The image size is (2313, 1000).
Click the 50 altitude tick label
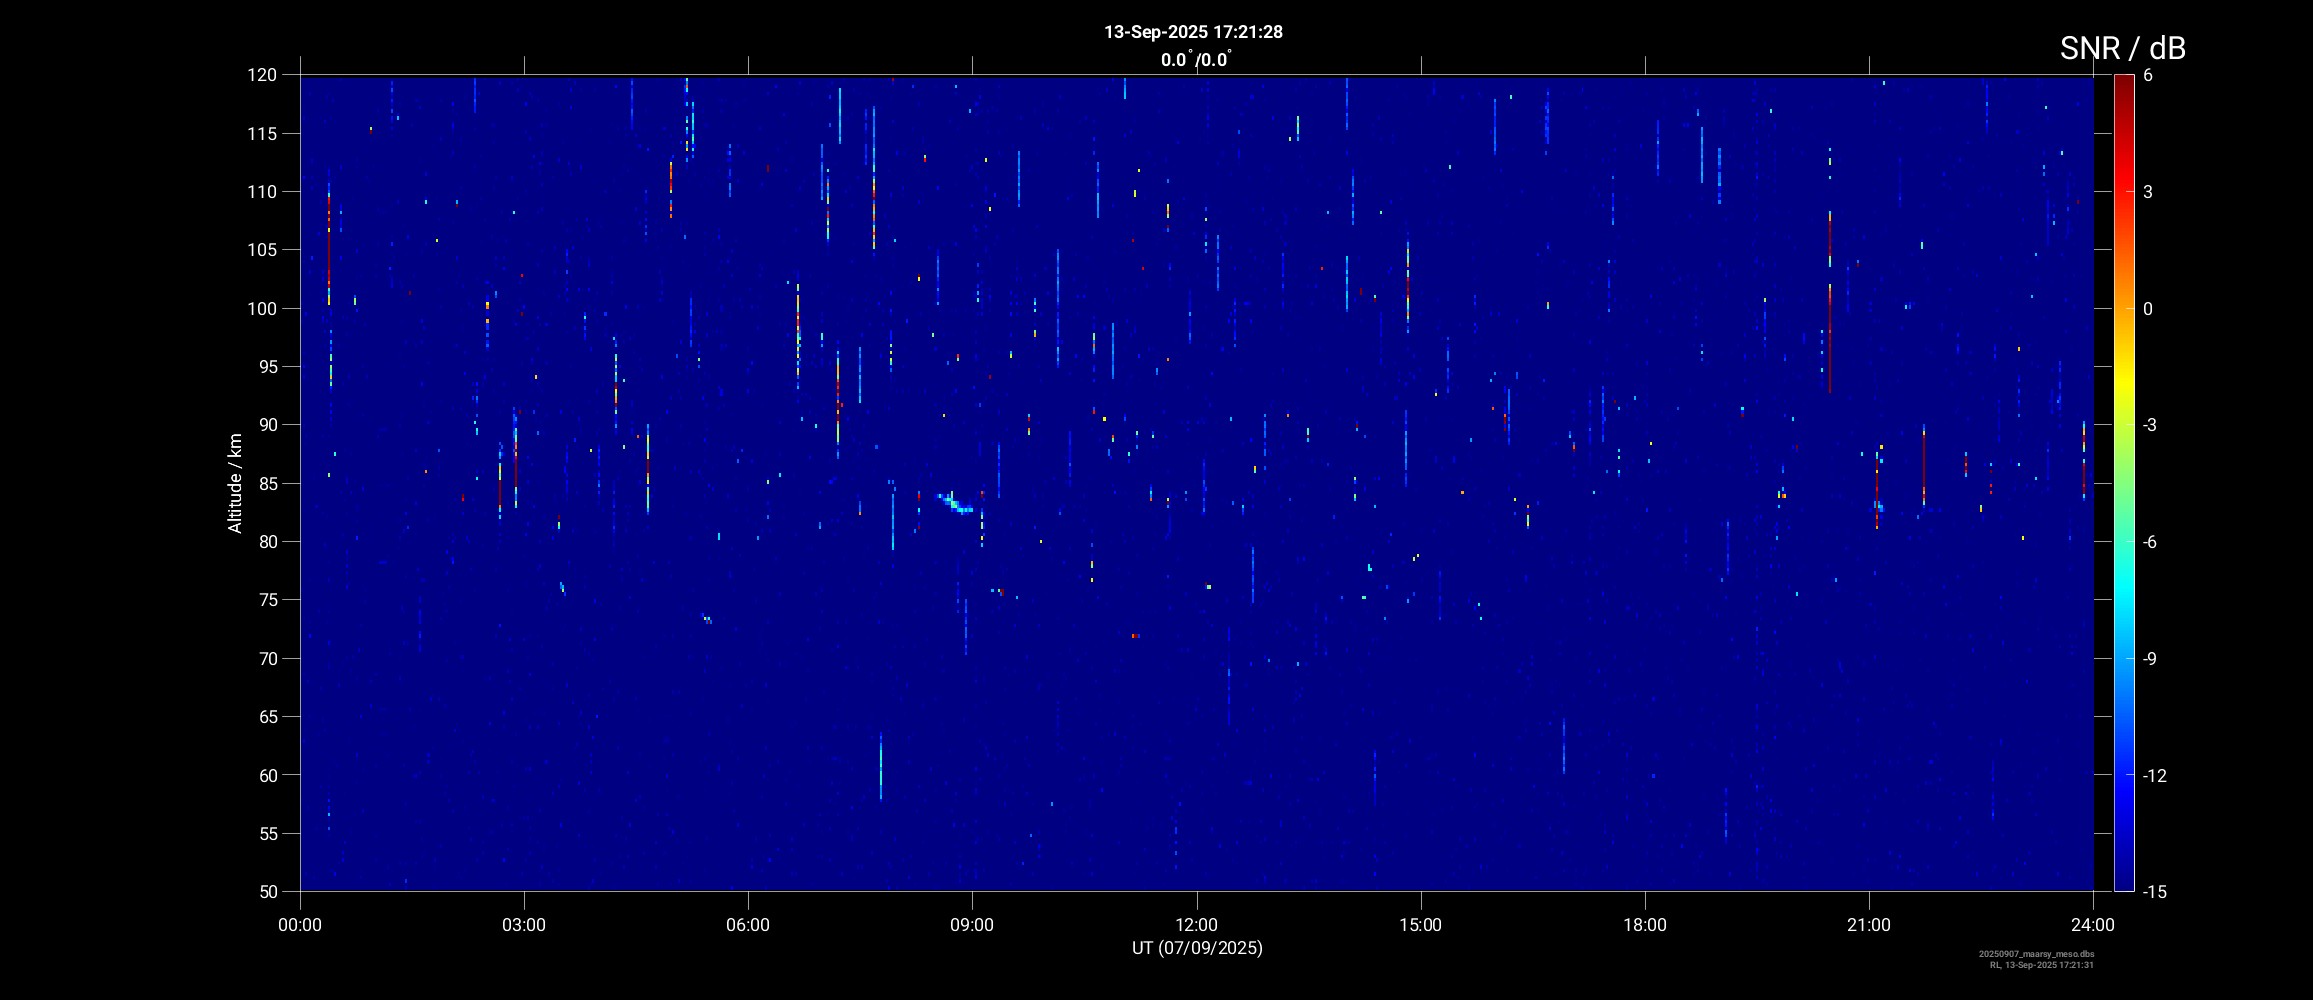coord(267,892)
